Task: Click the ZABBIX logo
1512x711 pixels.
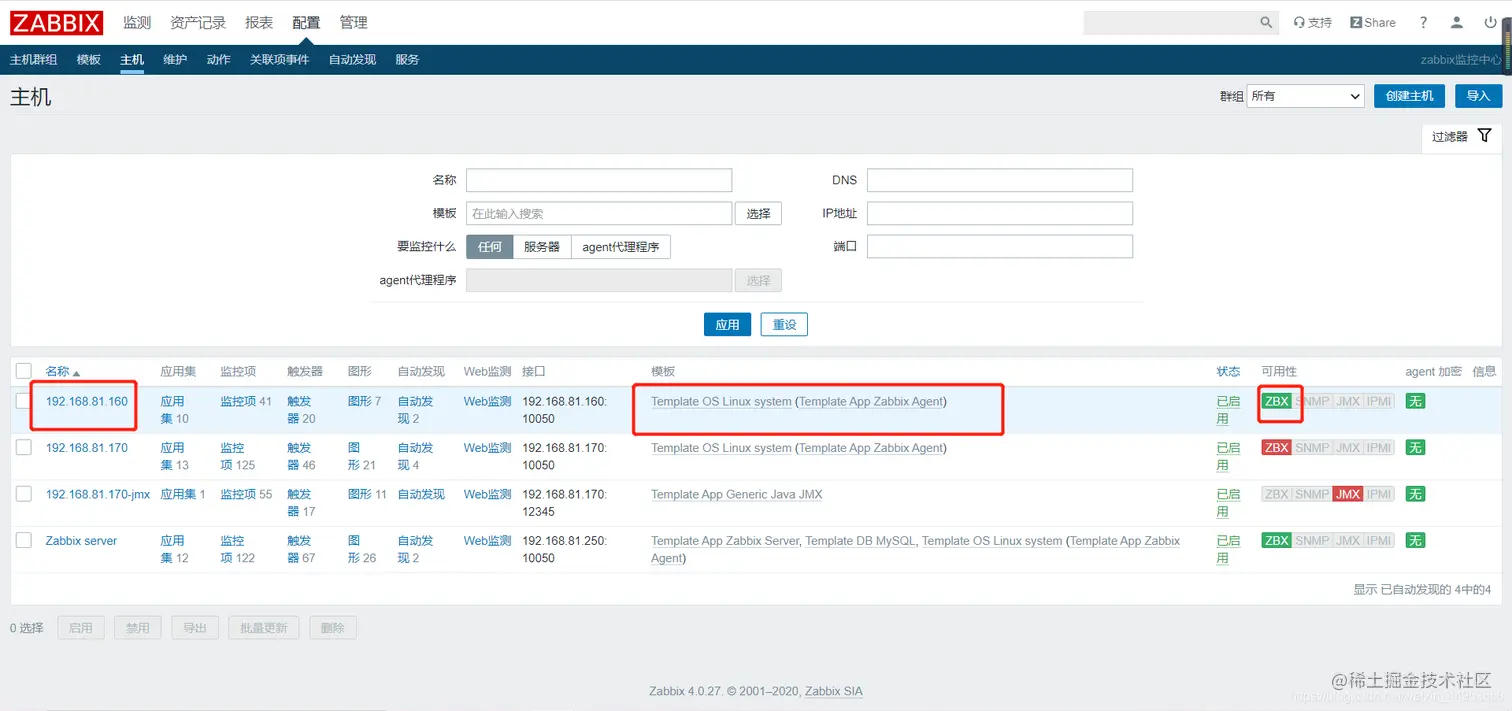Action: [57, 22]
